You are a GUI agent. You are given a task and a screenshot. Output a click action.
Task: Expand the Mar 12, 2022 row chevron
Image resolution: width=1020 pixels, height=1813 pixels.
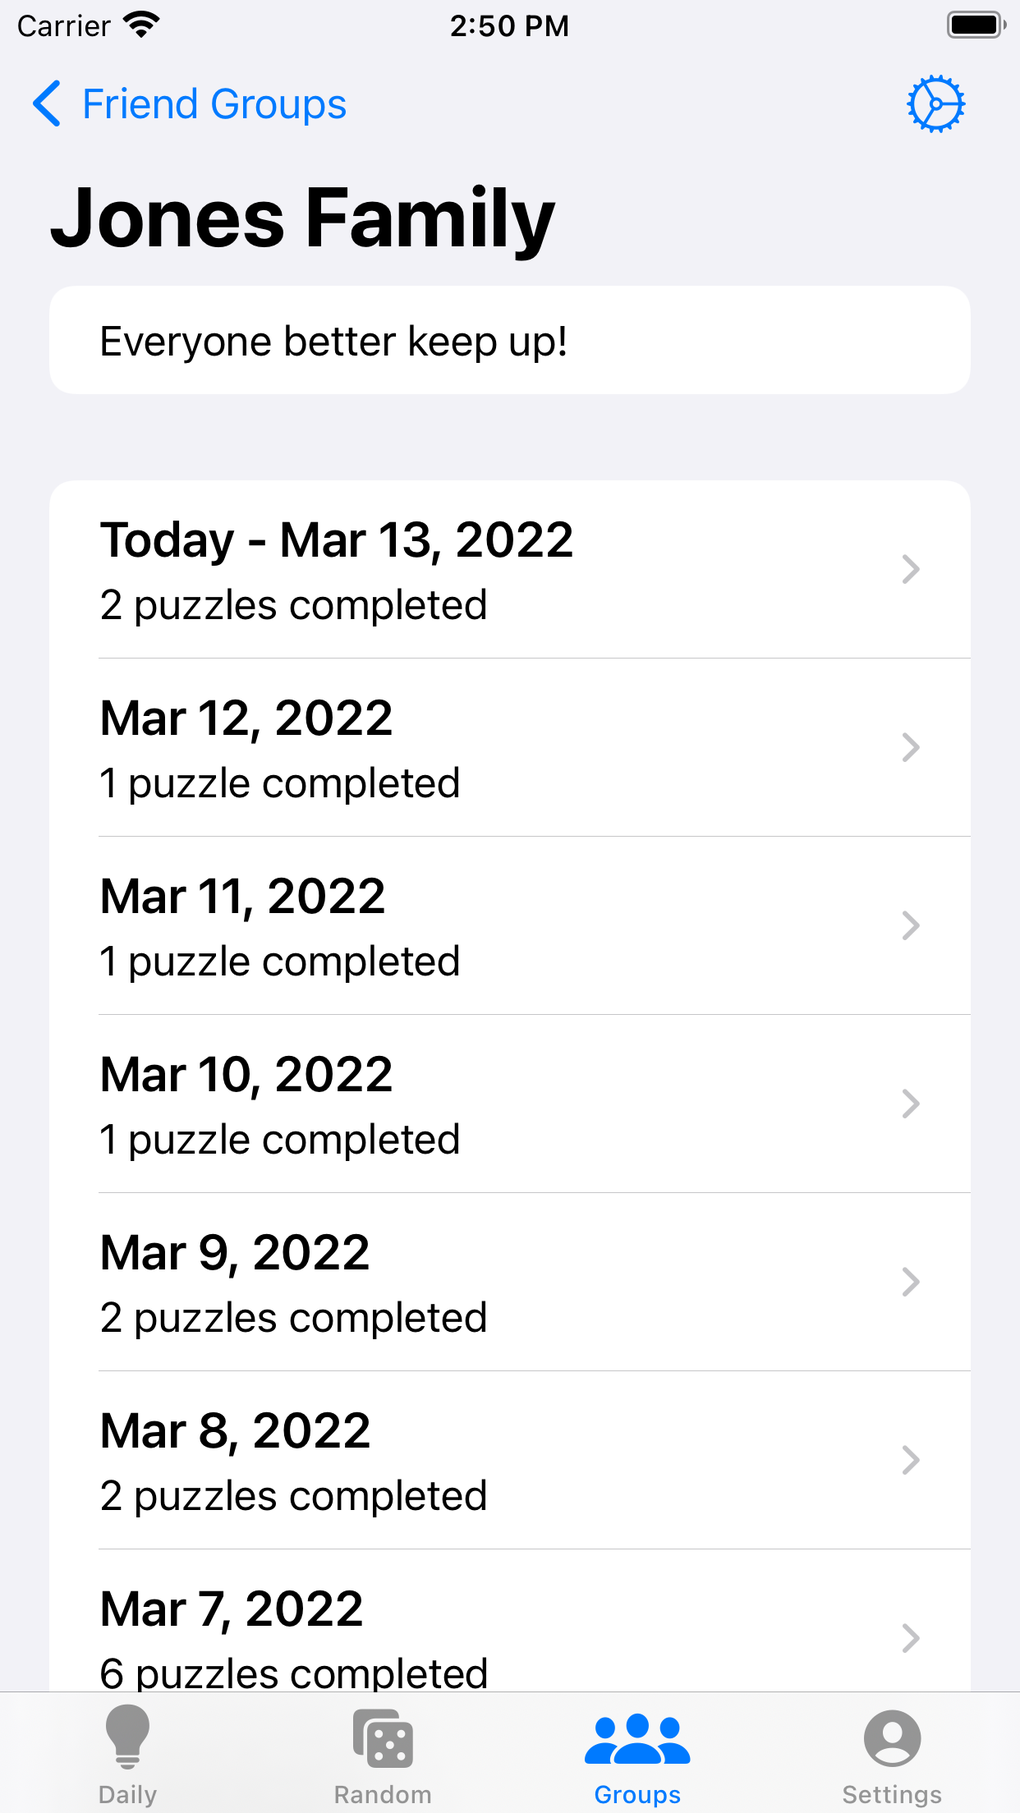(910, 747)
